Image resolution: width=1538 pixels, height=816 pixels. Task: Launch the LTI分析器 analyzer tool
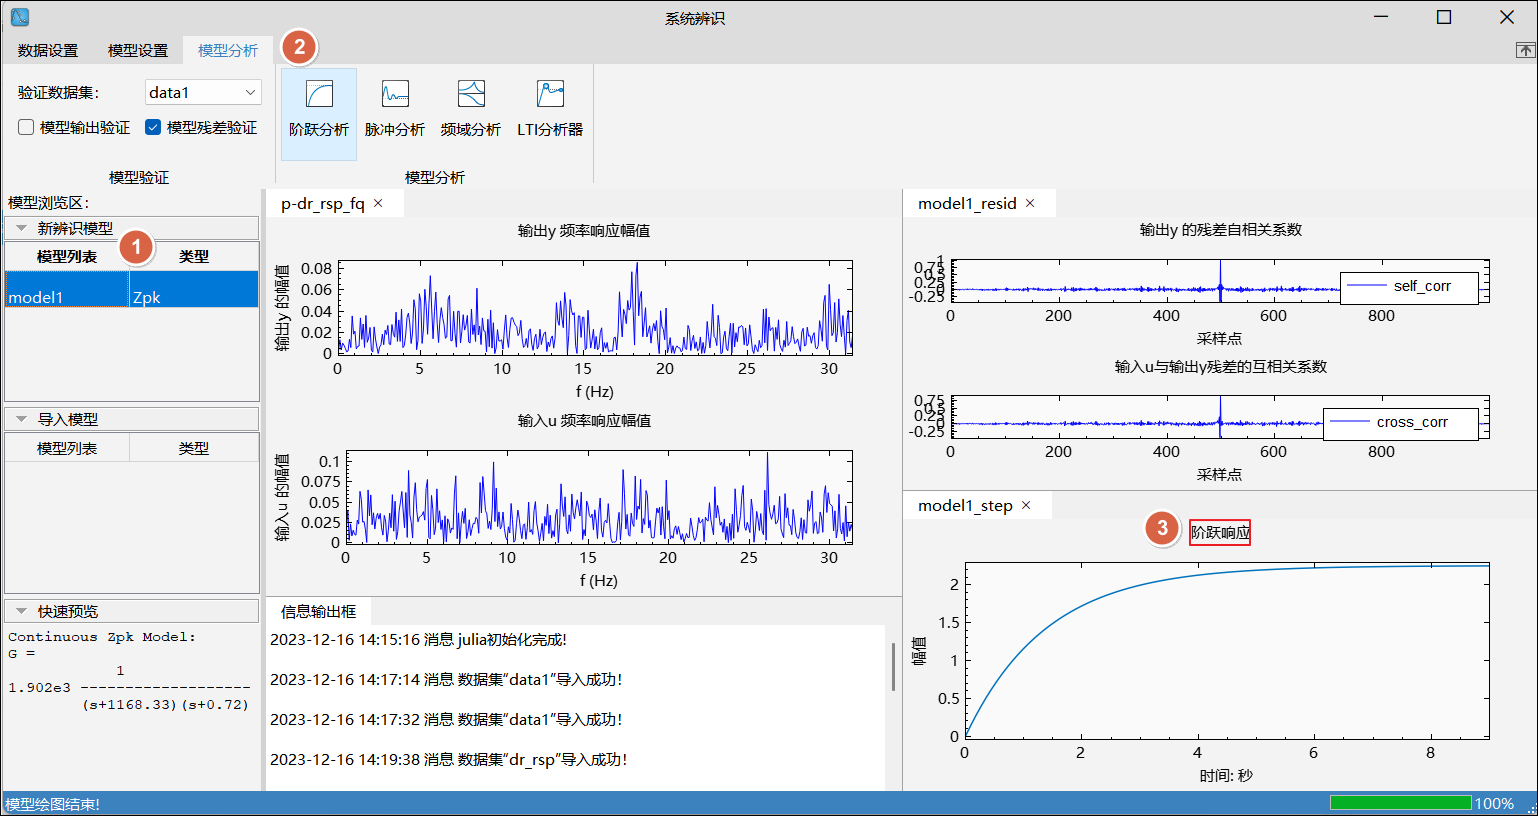(549, 109)
